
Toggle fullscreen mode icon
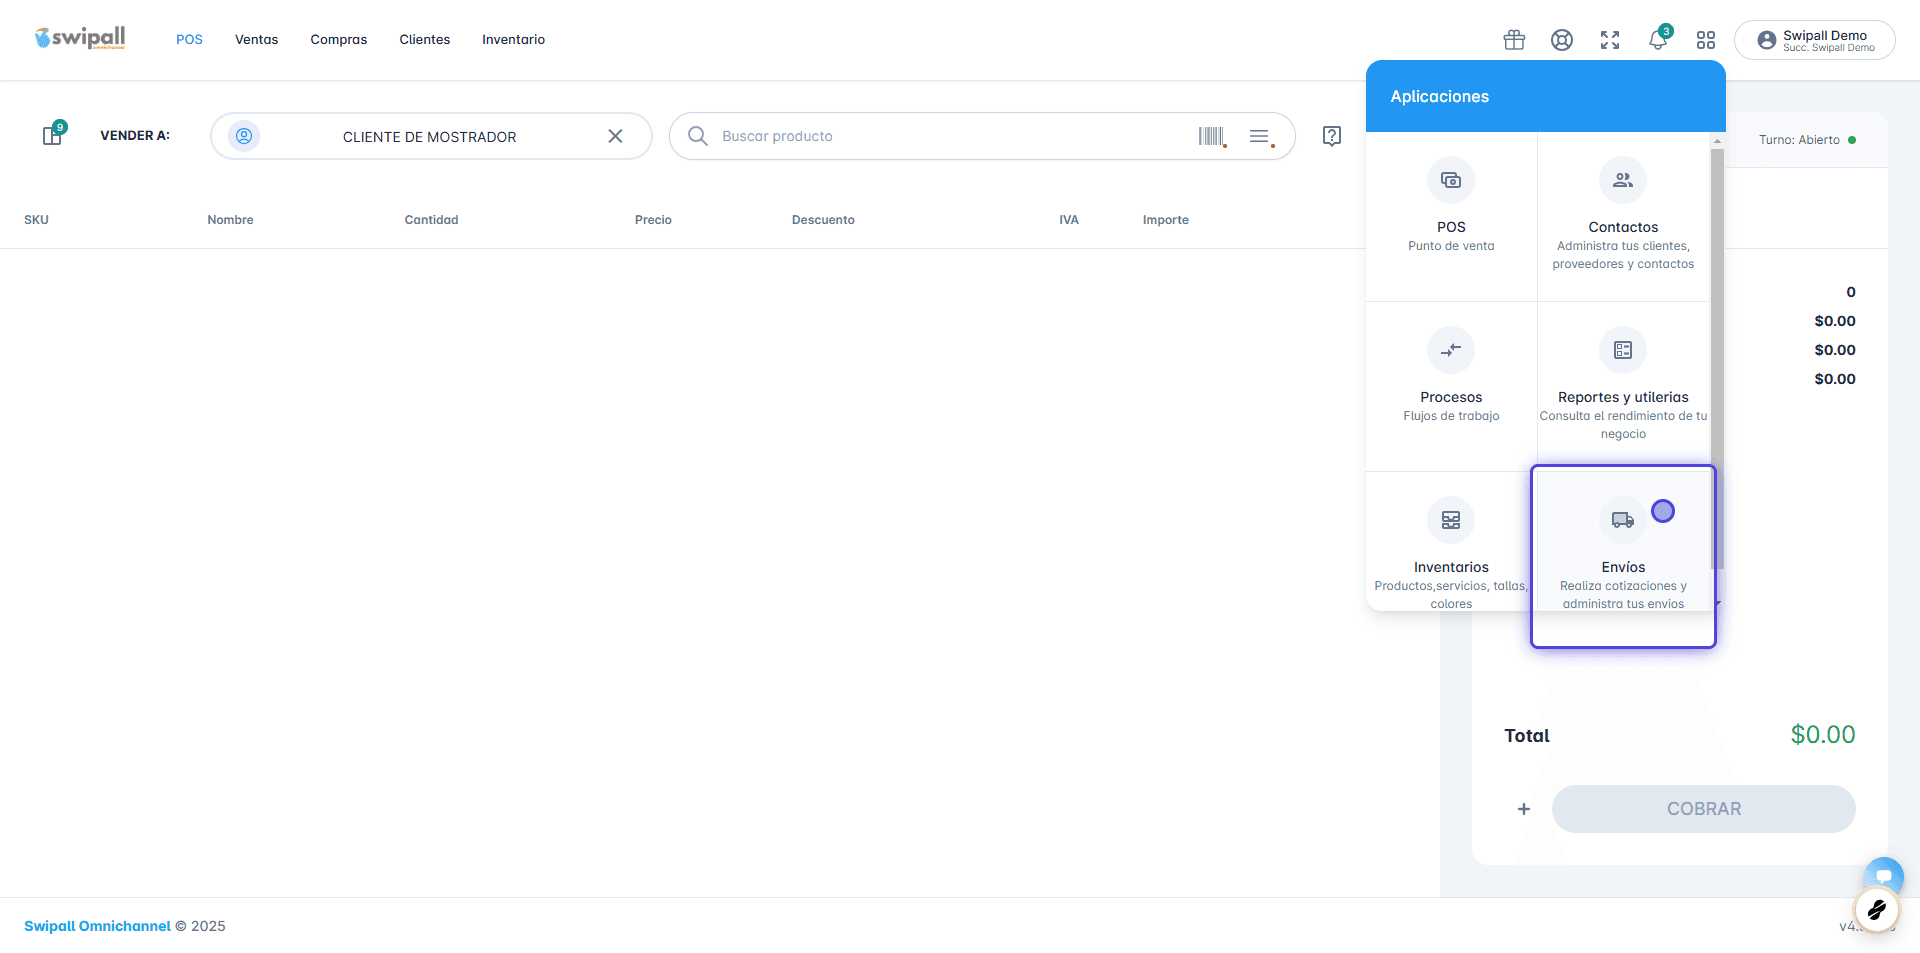click(1610, 40)
